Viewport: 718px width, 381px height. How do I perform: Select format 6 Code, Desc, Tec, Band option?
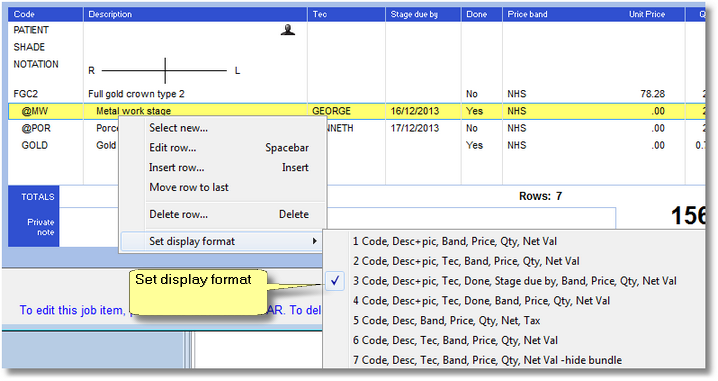[x=455, y=340]
